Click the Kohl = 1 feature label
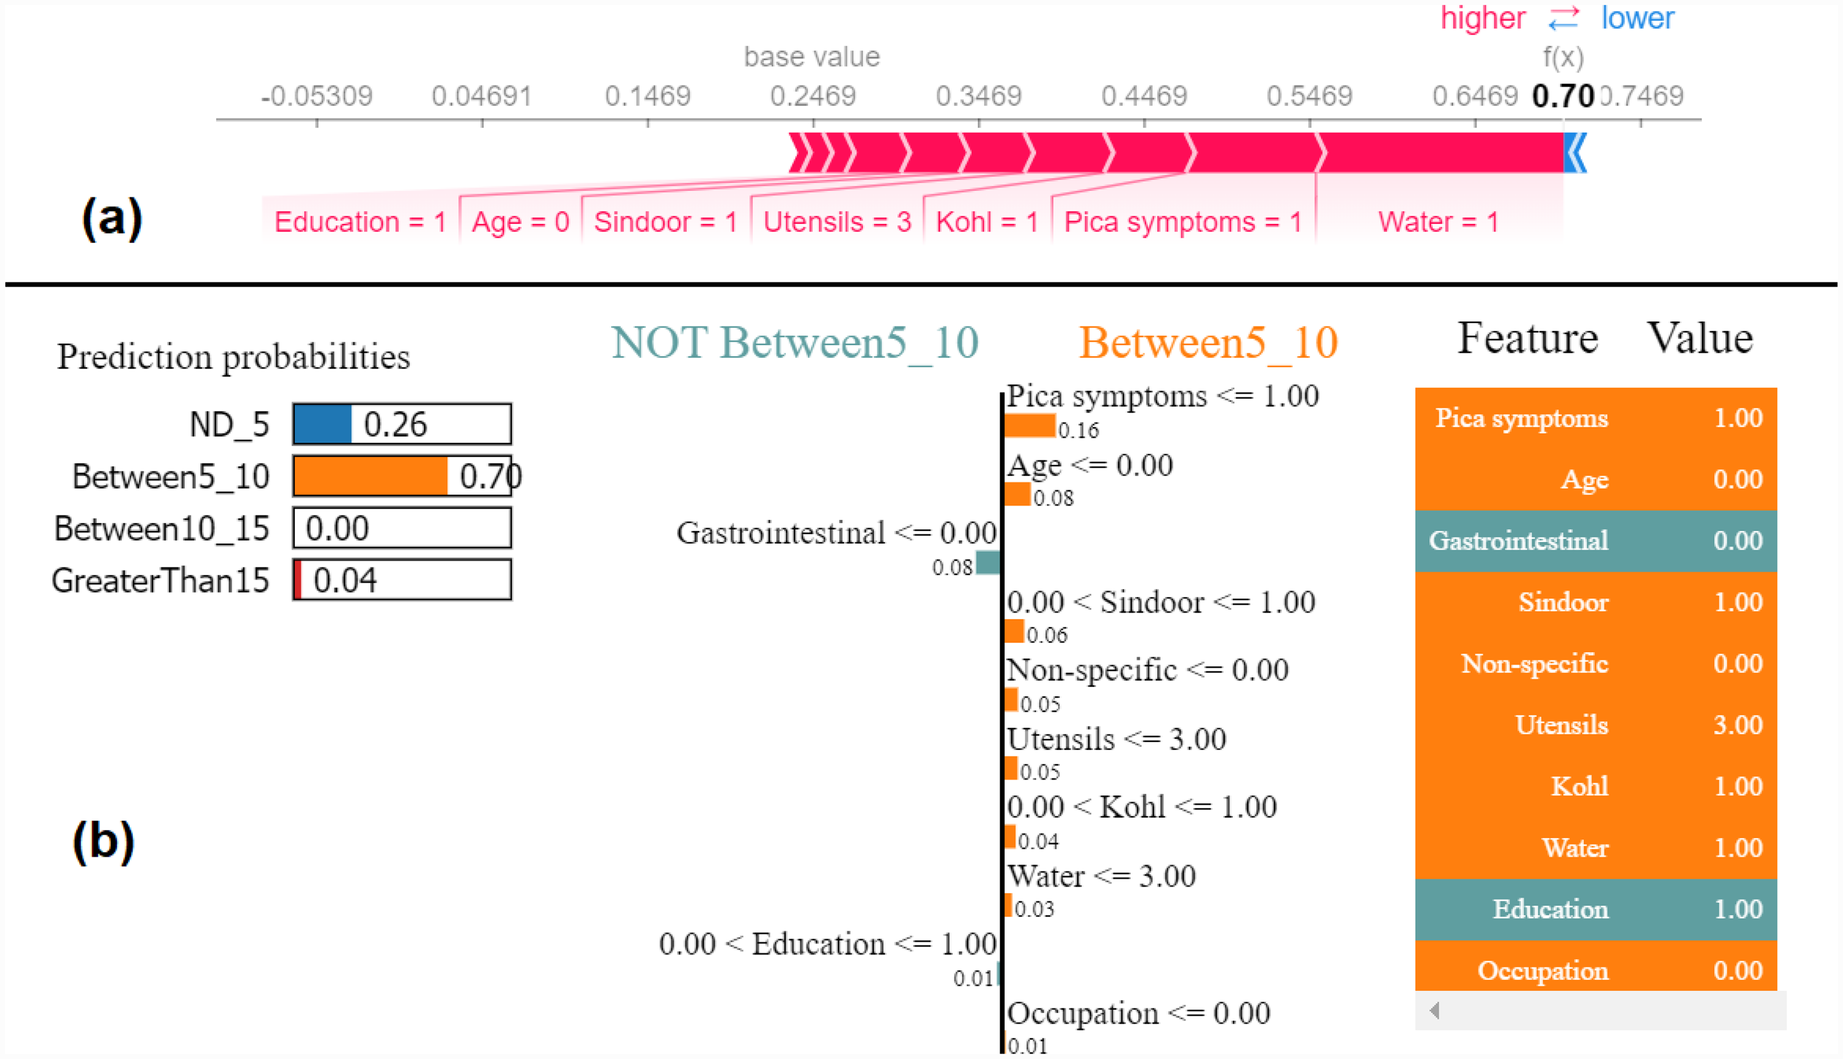The height and width of the screenshot is (1059, 1843). click(x=986, y=222)
